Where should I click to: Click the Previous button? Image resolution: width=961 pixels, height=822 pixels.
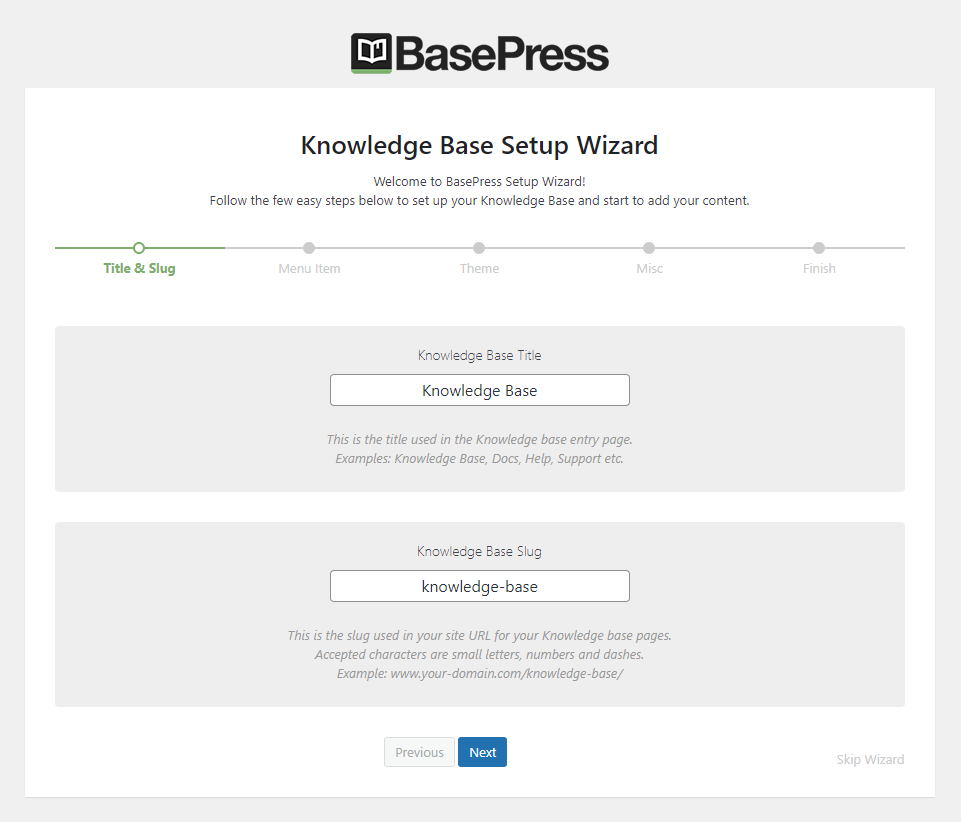(419, 752)
